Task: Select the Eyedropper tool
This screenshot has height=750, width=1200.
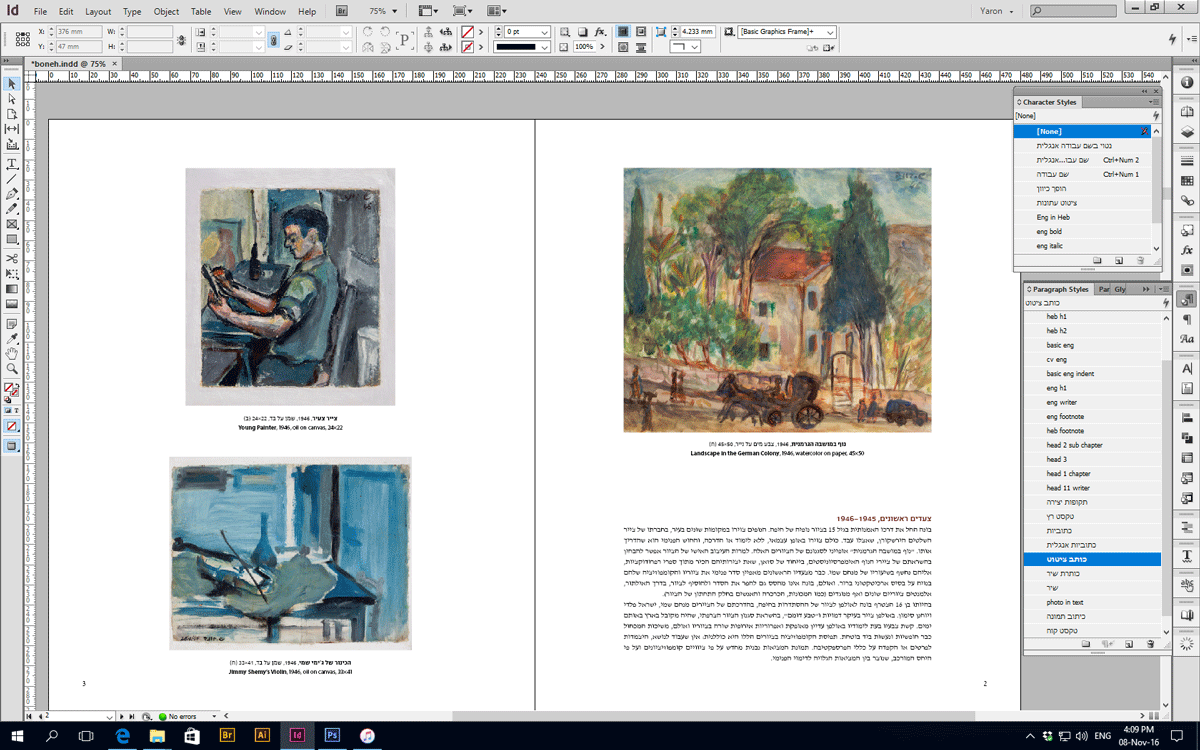Action: [12, 338]
